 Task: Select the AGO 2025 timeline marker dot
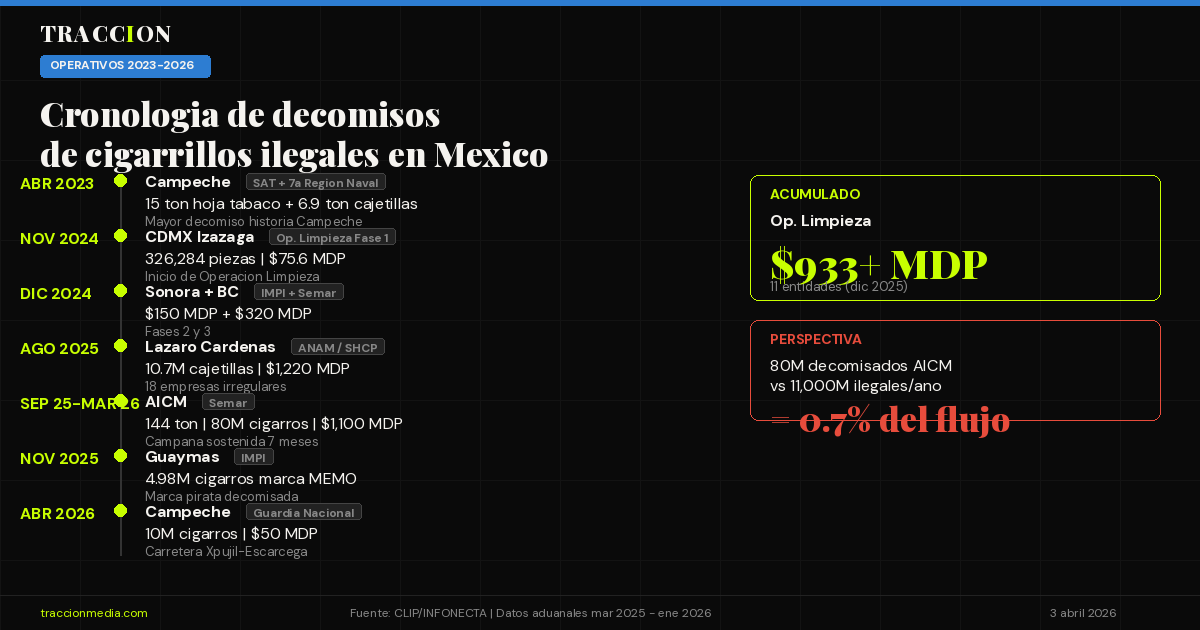(x=120, y=346)
